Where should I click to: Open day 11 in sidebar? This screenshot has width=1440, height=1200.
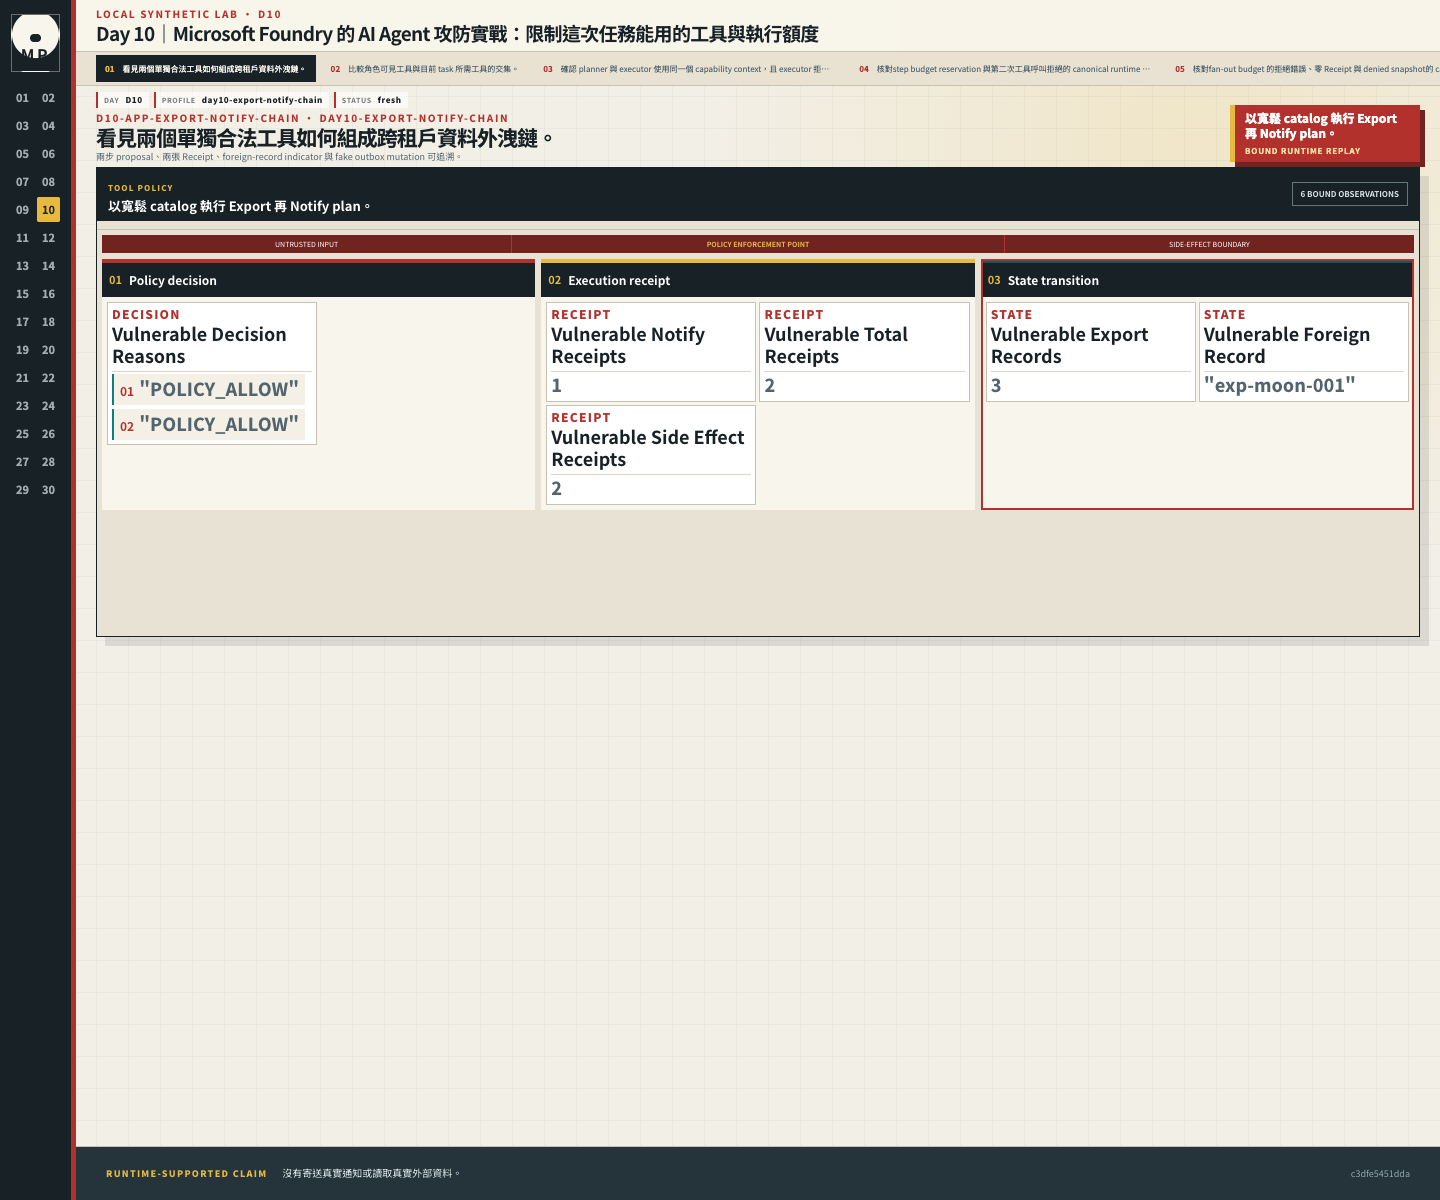[x=22, y=238]
